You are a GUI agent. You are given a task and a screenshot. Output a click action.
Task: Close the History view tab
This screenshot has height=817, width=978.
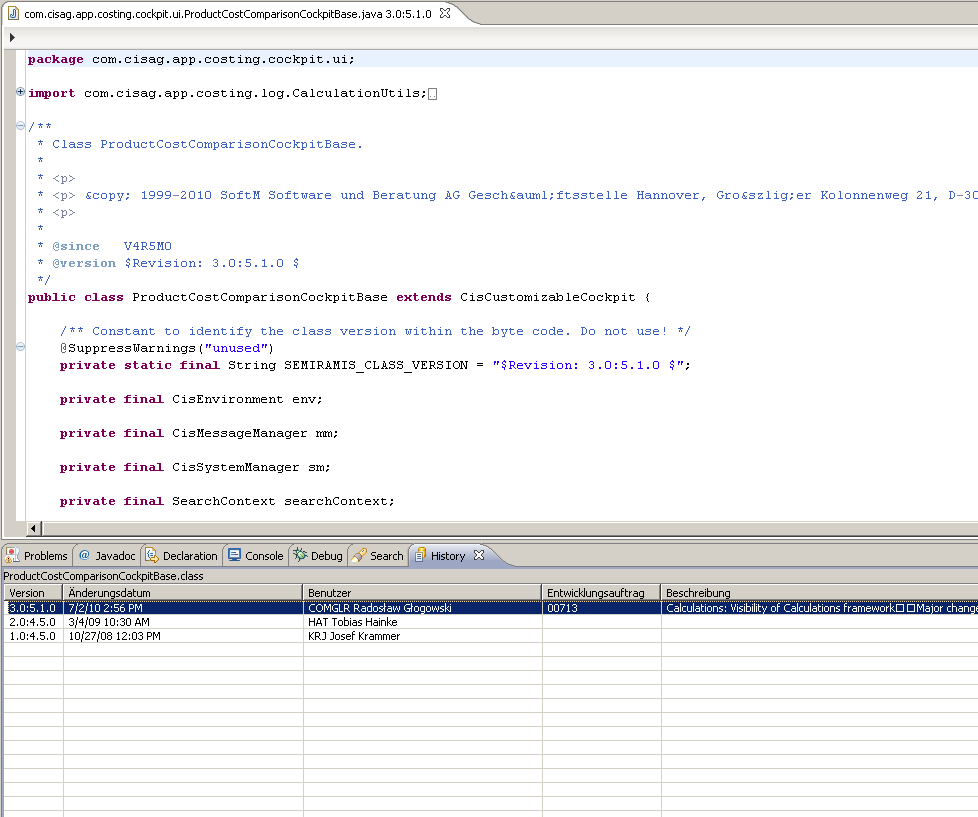[x=478, y=555]
